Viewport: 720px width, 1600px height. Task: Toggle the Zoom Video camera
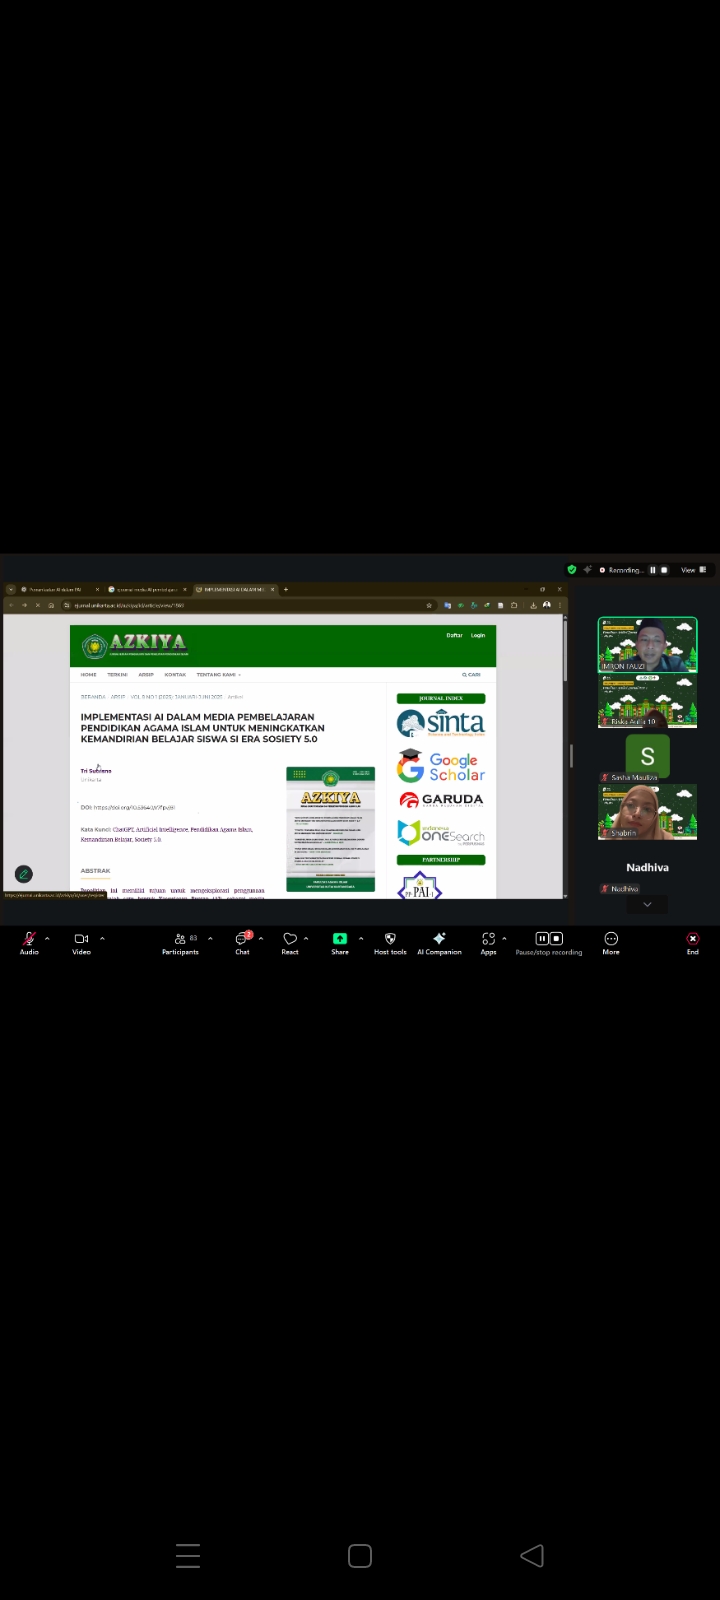point(81,943)
